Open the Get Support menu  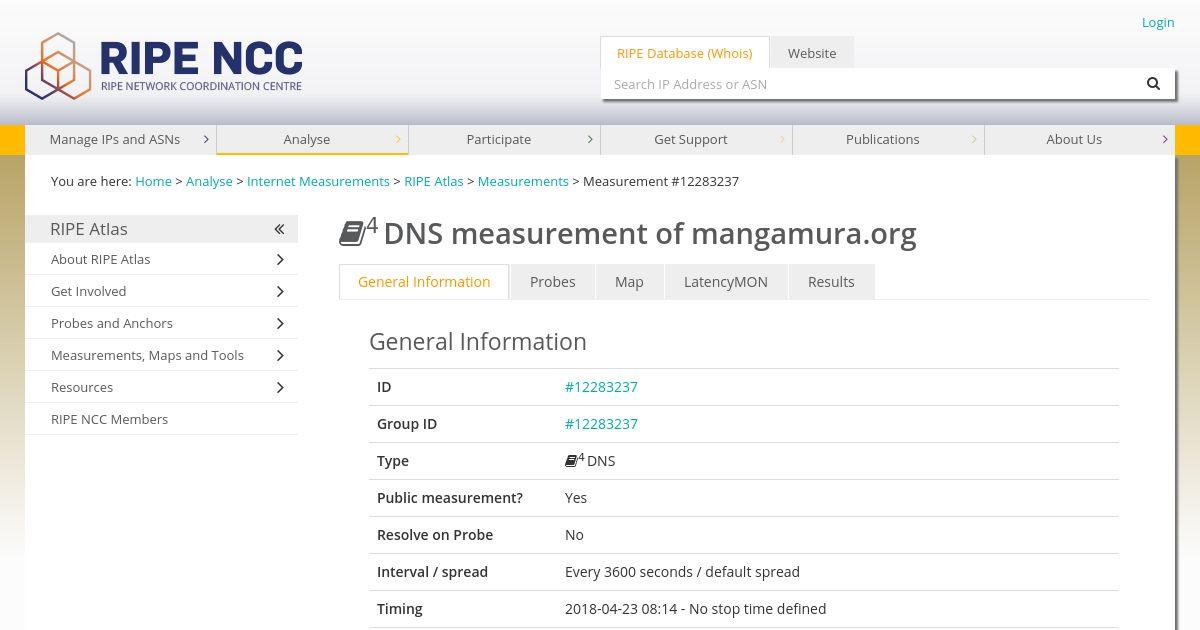pos(696,139)
